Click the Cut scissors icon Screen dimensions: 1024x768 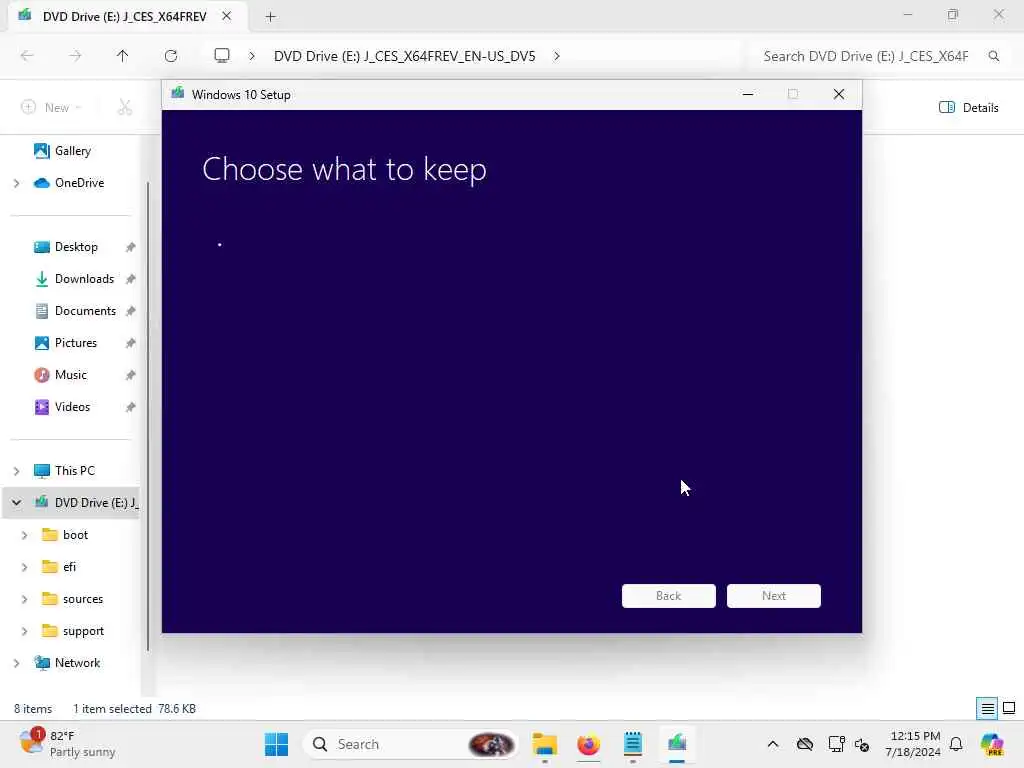[124, 108]
